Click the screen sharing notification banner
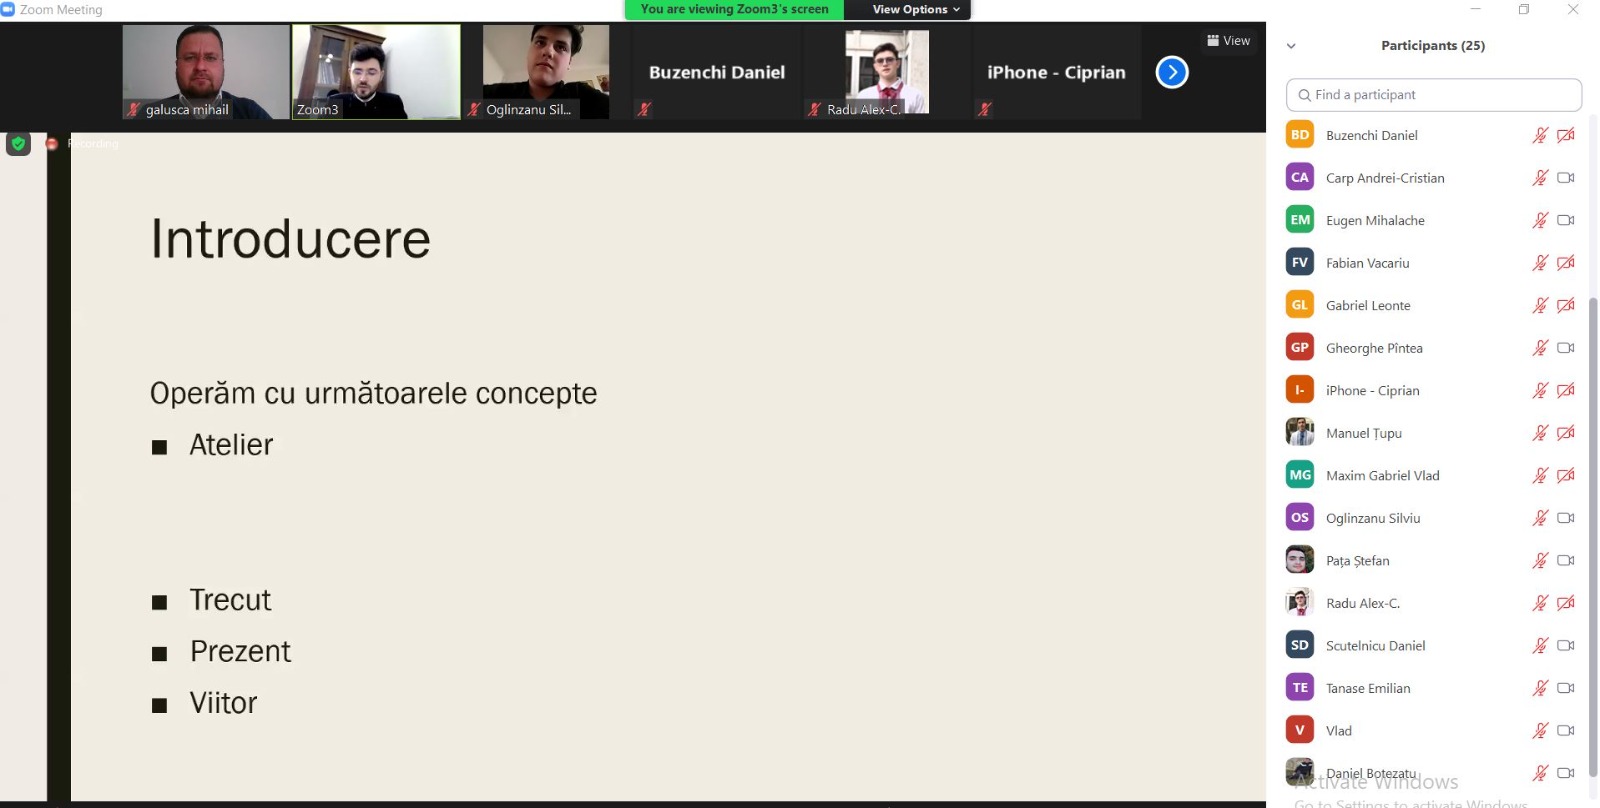The width and height of the screenshot is (1600, 808). point(734,9)
